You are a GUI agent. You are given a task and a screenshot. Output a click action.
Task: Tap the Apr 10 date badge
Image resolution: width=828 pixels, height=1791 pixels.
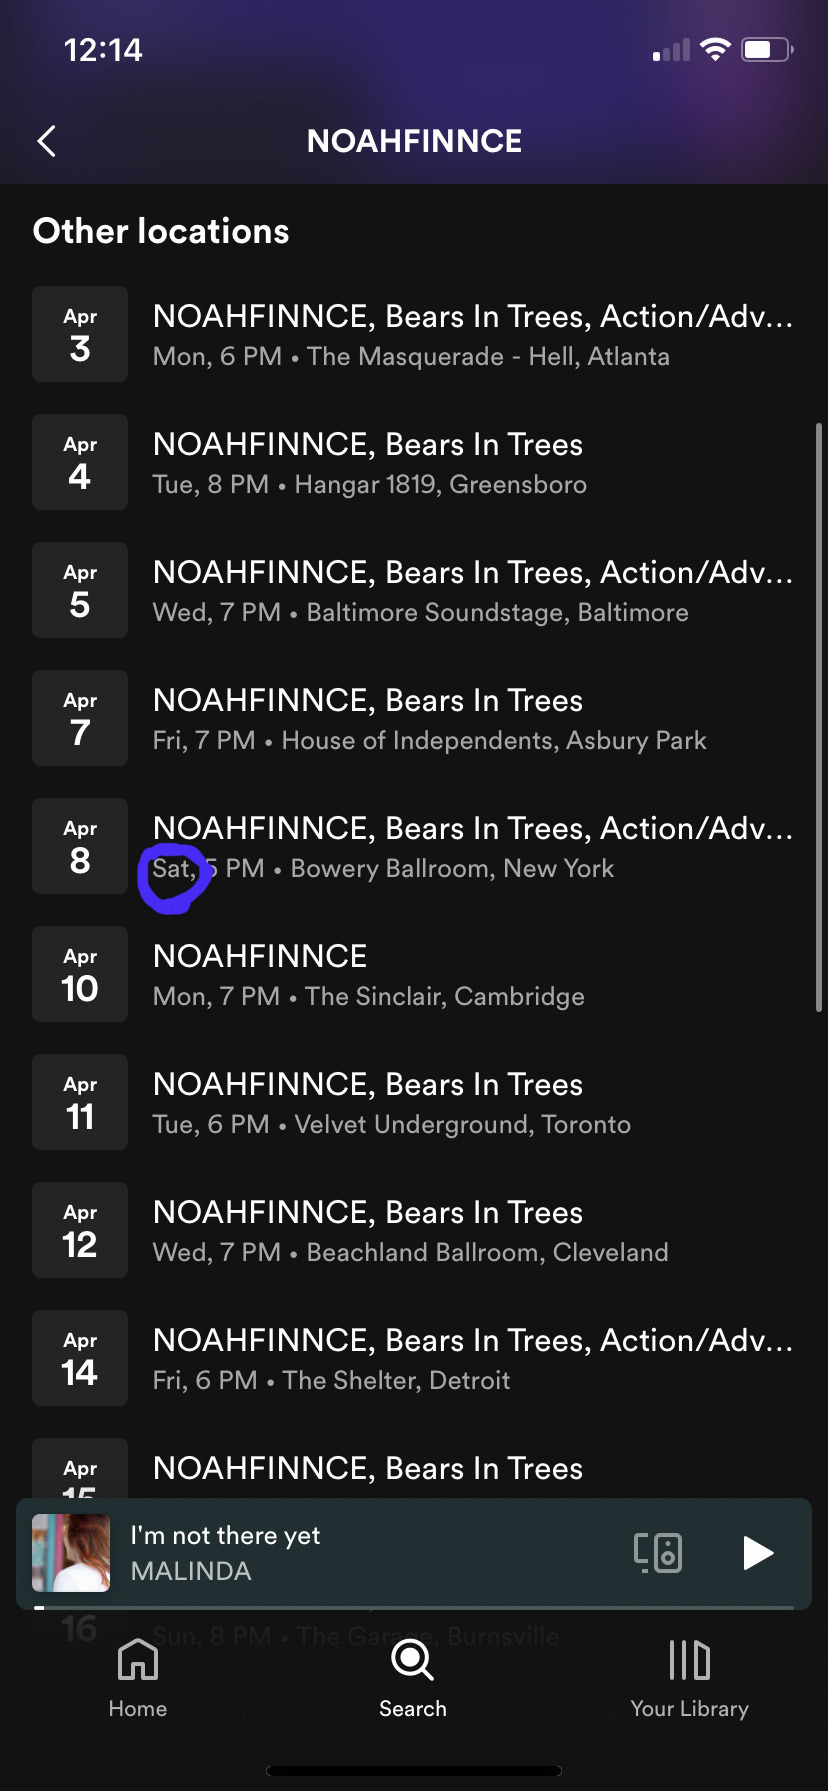(x=80, y=975)
